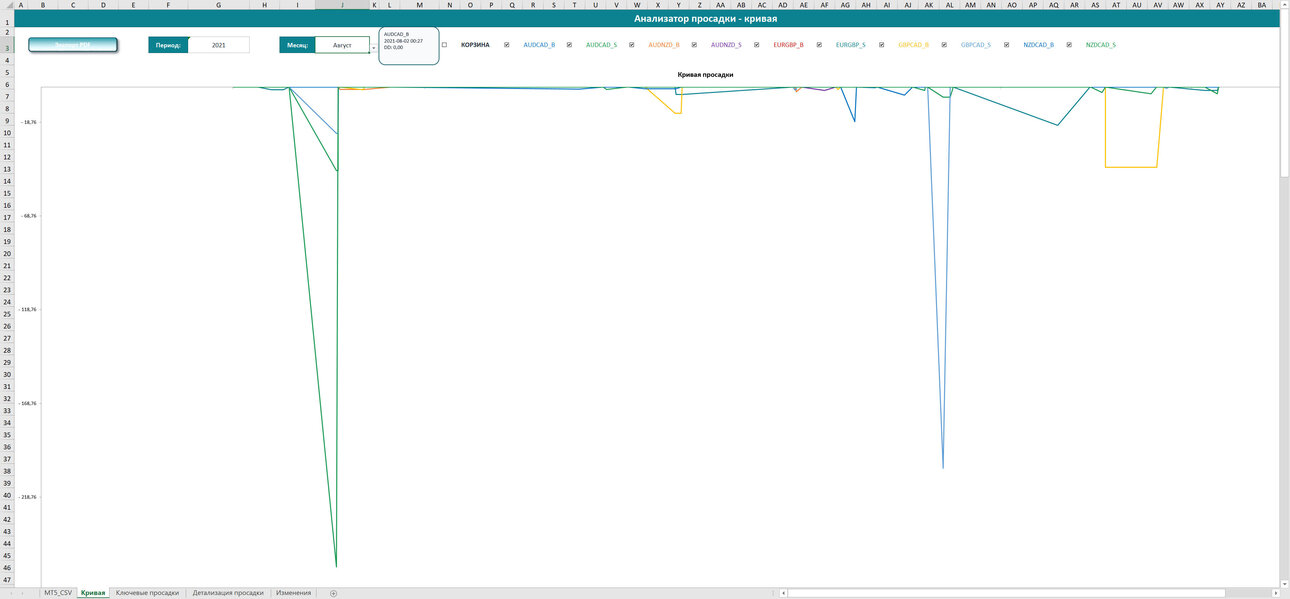Select row header 3

[7, 46]
